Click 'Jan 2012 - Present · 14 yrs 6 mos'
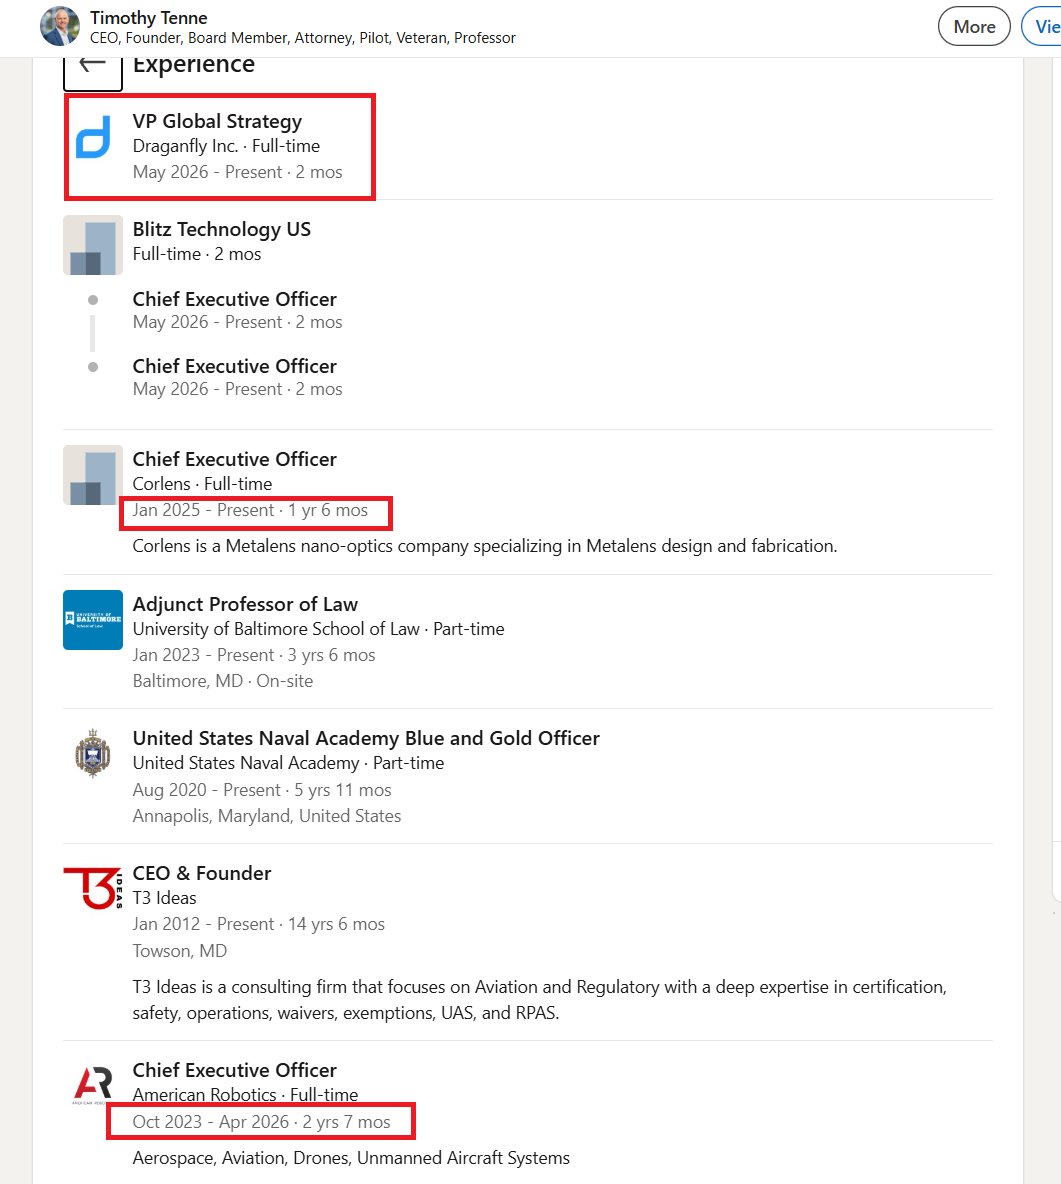This screenshot has width=1061, height=1184. pyautogui.click(x=259, y=924)
